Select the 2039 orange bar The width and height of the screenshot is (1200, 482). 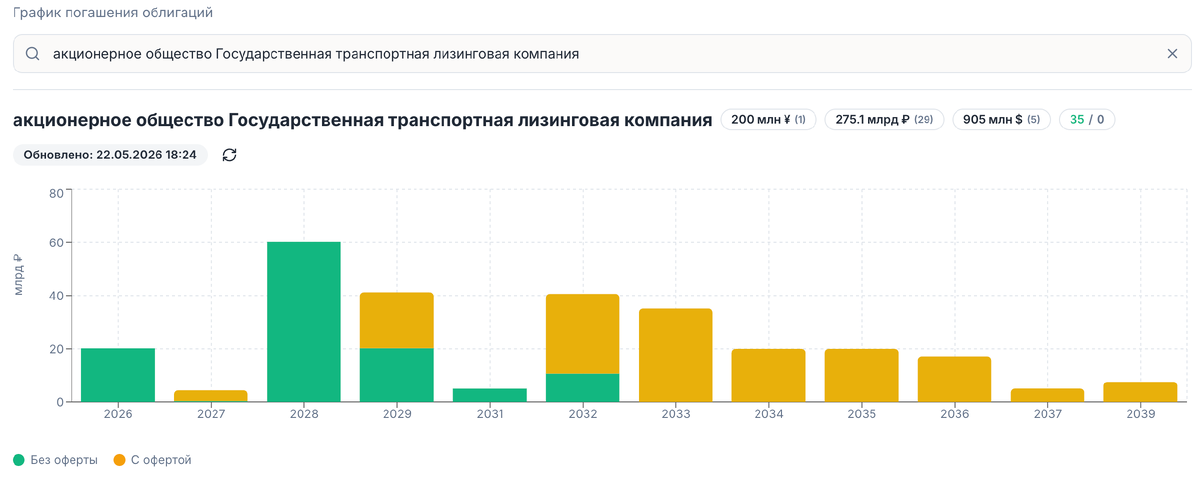click(1140, 392)
